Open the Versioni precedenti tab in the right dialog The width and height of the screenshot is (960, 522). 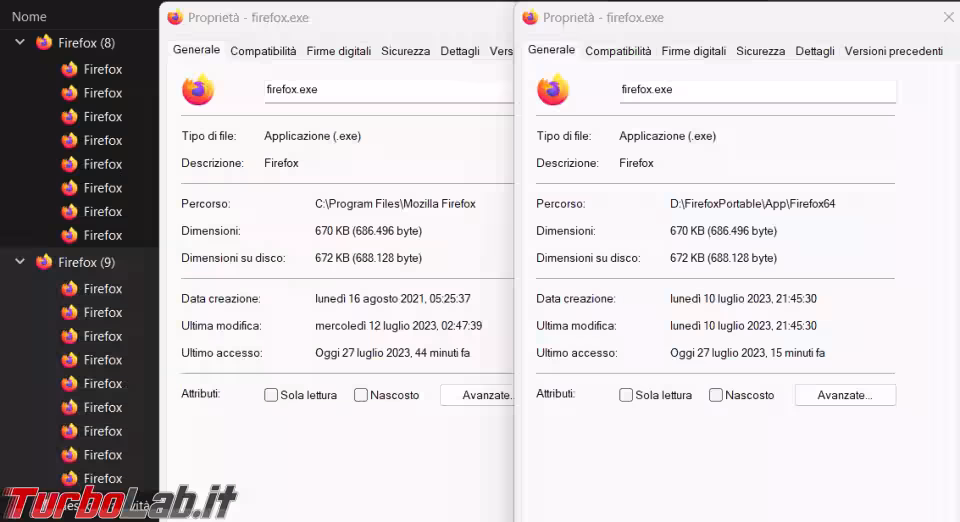click(893, 51)
